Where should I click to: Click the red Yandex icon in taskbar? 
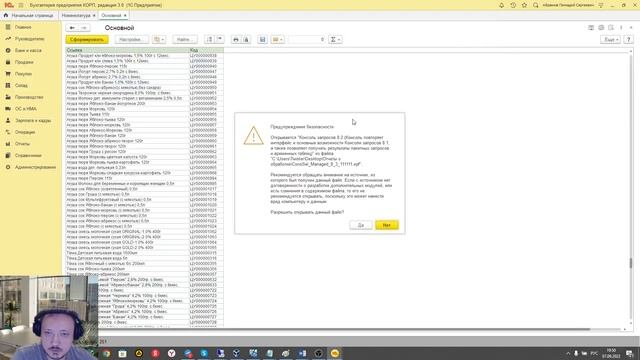pos(156,353)
